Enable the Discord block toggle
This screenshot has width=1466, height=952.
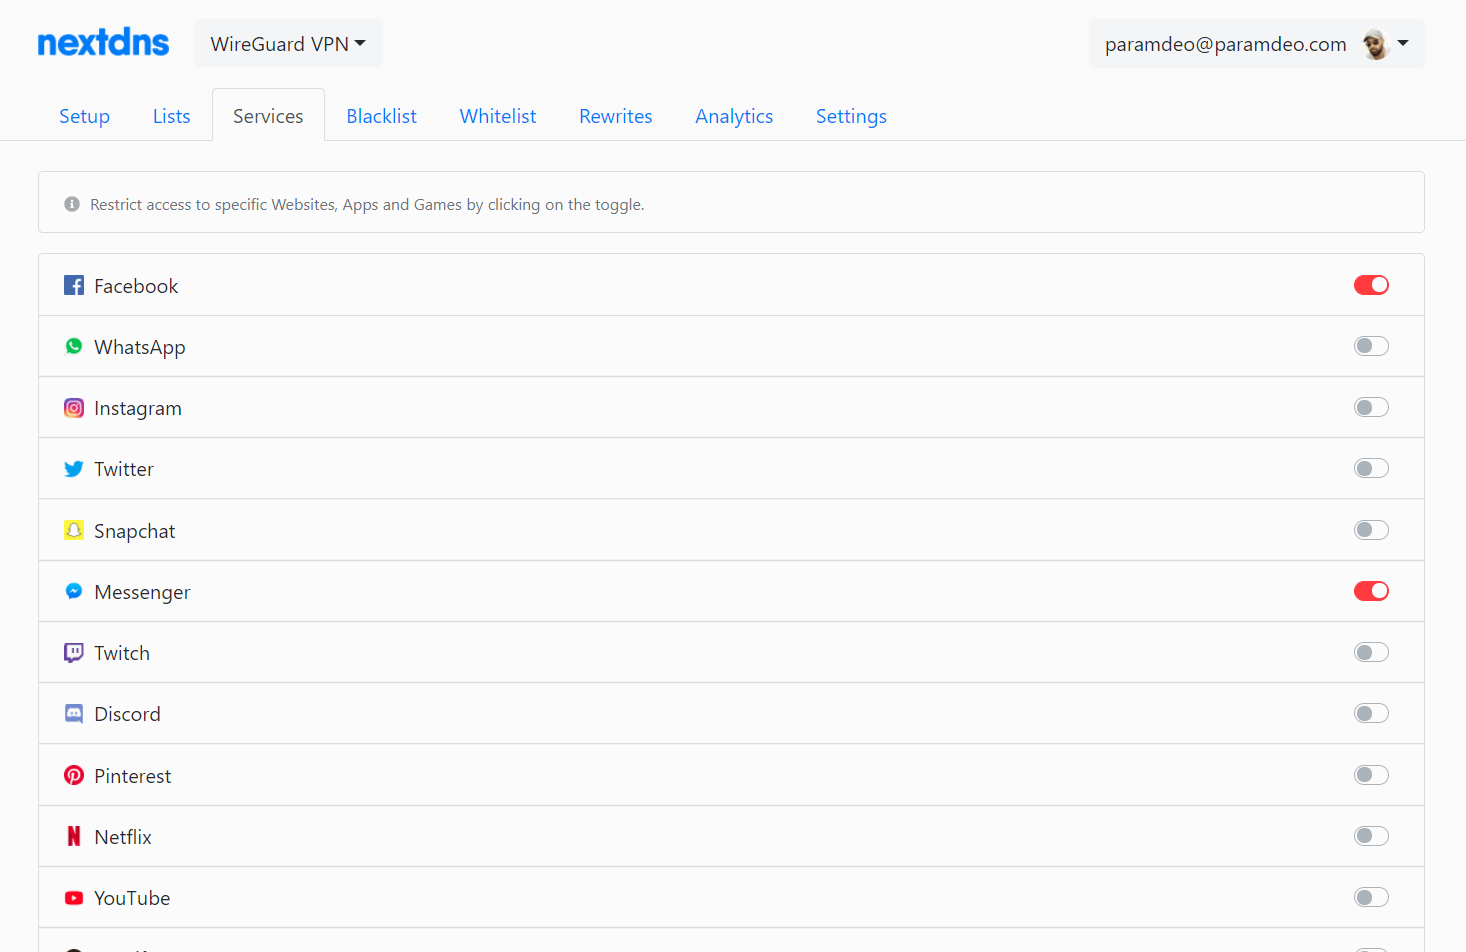(1371, 713)
